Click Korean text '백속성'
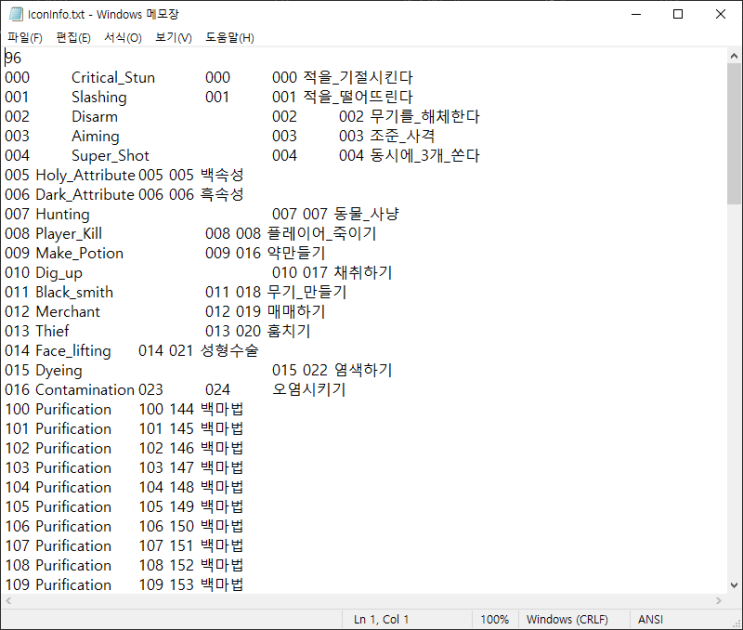 tap(222, 175)
